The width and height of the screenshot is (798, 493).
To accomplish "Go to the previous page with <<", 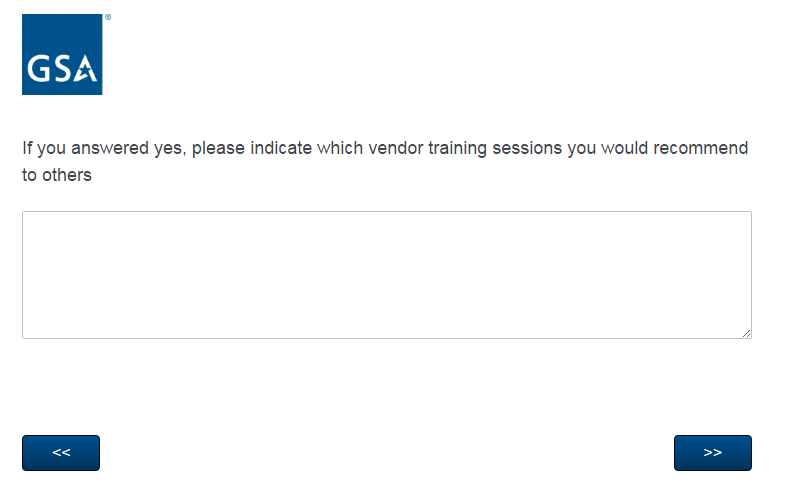I will click(61, 453).
